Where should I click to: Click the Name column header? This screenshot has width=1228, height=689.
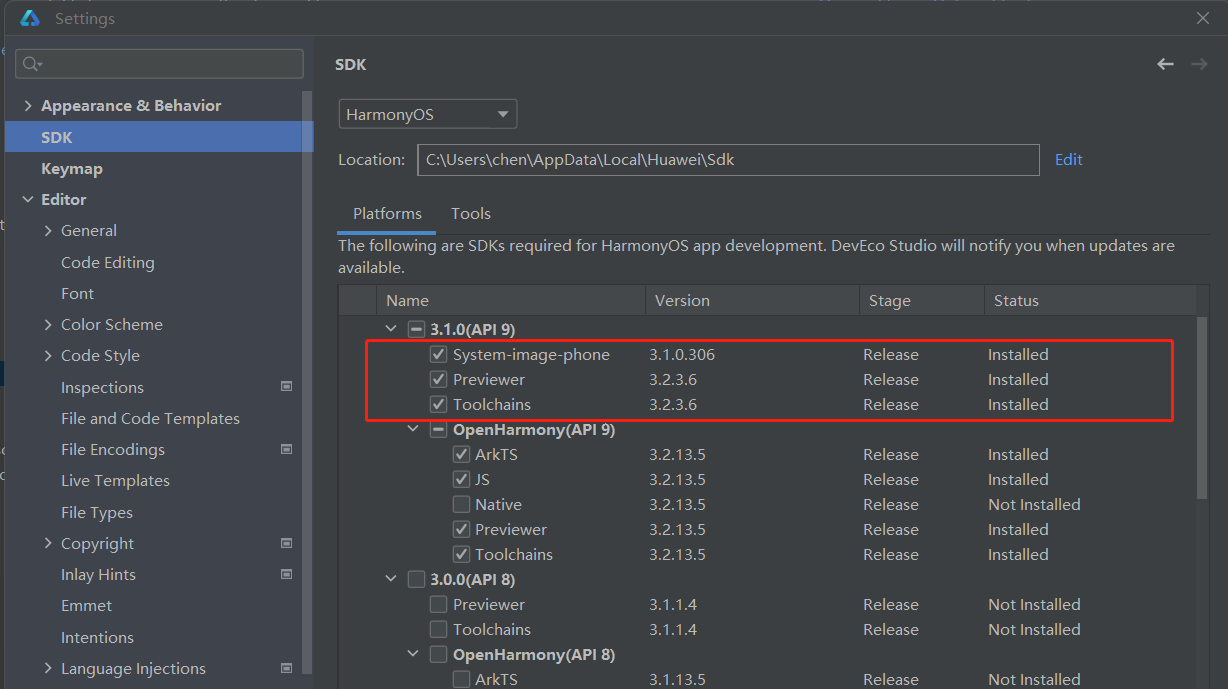tap(511, 300)
